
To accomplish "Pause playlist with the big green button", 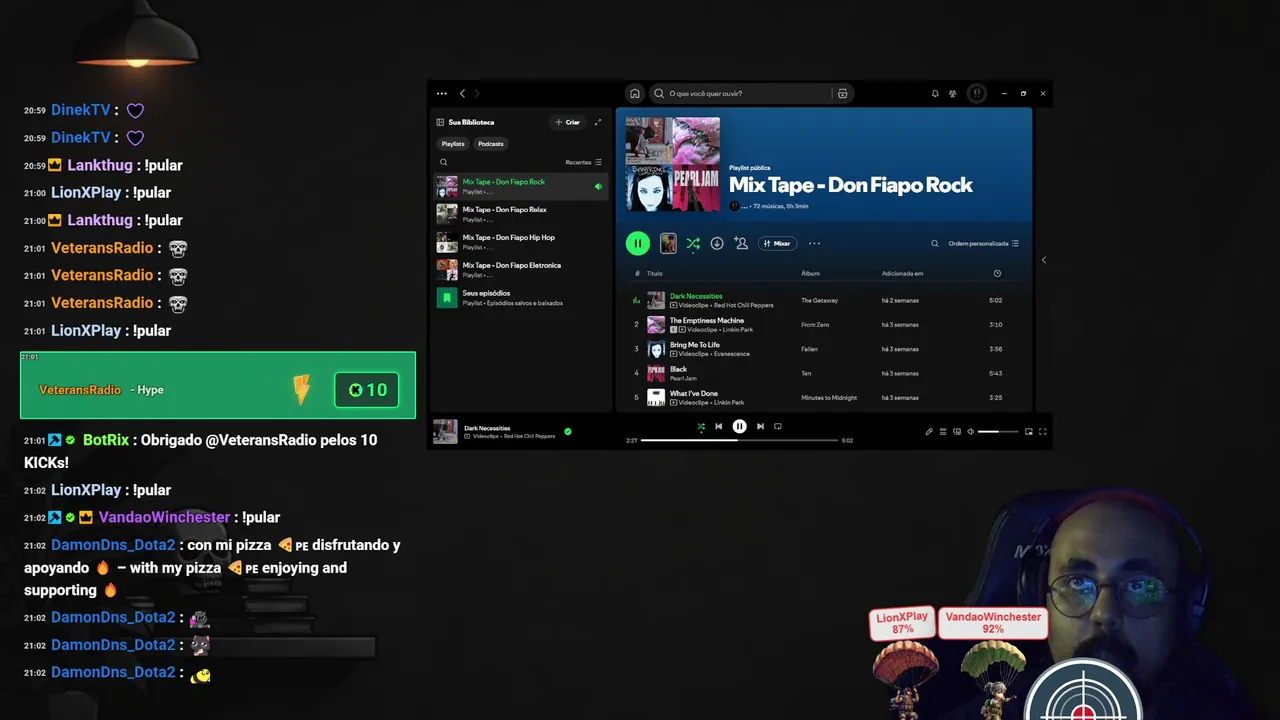I will point(637,243).
